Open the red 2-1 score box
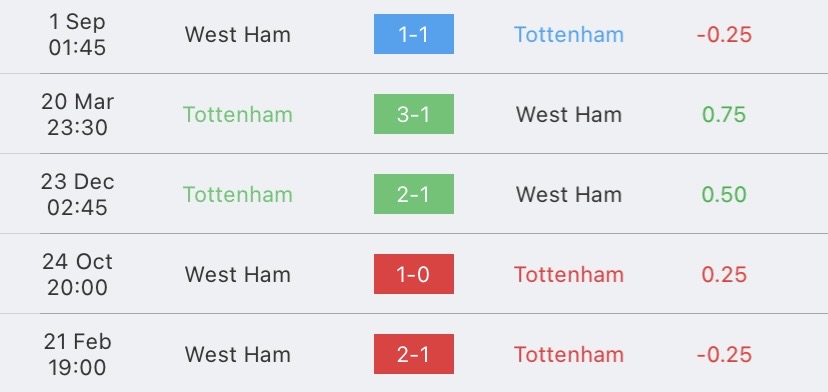The height and width of the screenshot is (392, 828). (413, 354)
